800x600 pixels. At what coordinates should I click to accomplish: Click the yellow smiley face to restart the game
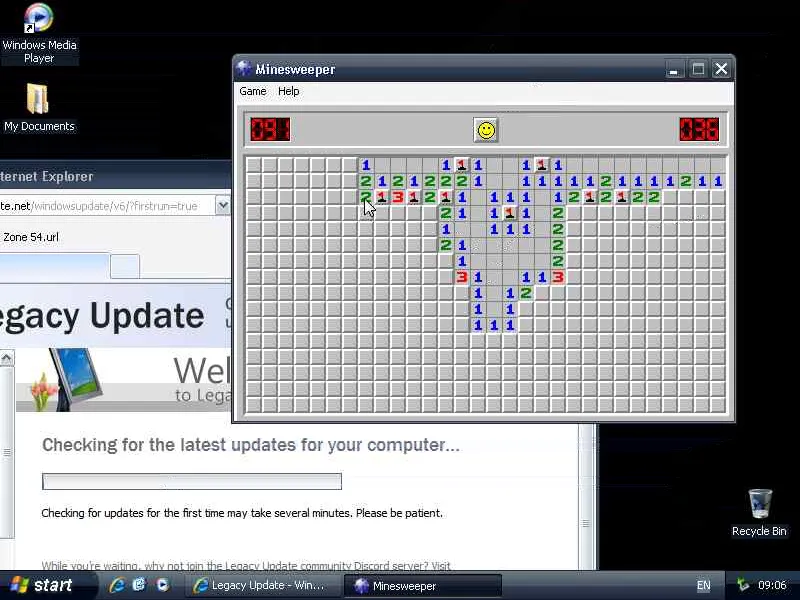coord(486,130)
